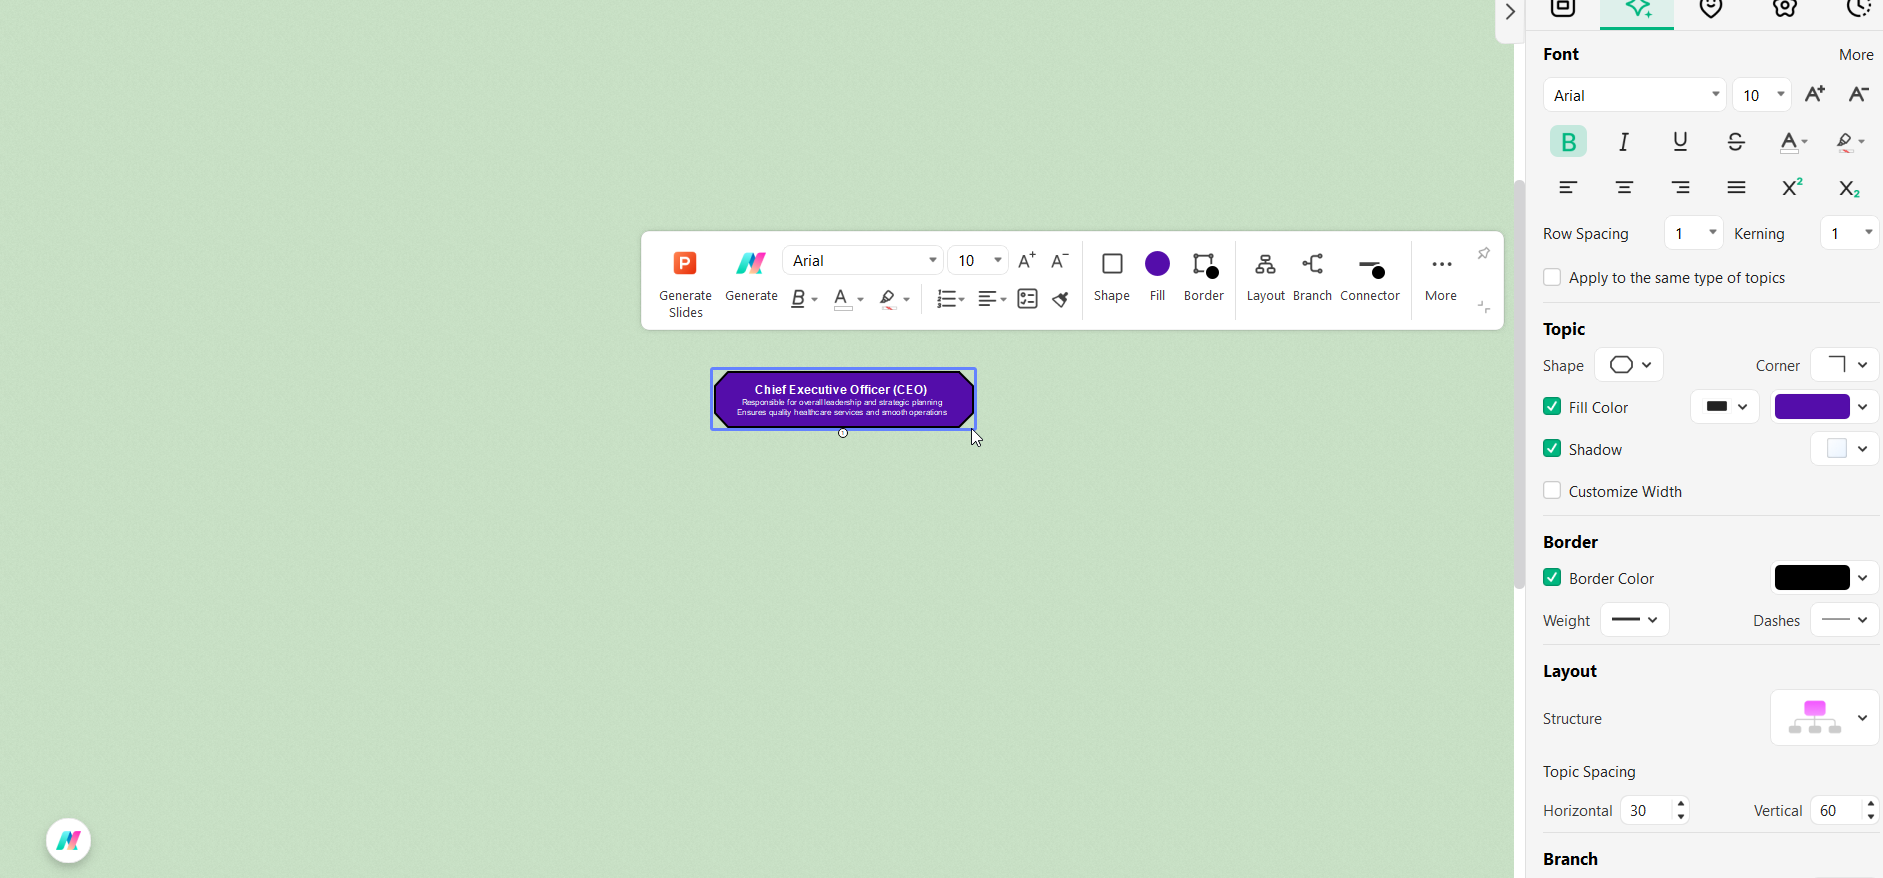
Task: Uncheck the Shadow checkbox
Action: point(1552,448)
